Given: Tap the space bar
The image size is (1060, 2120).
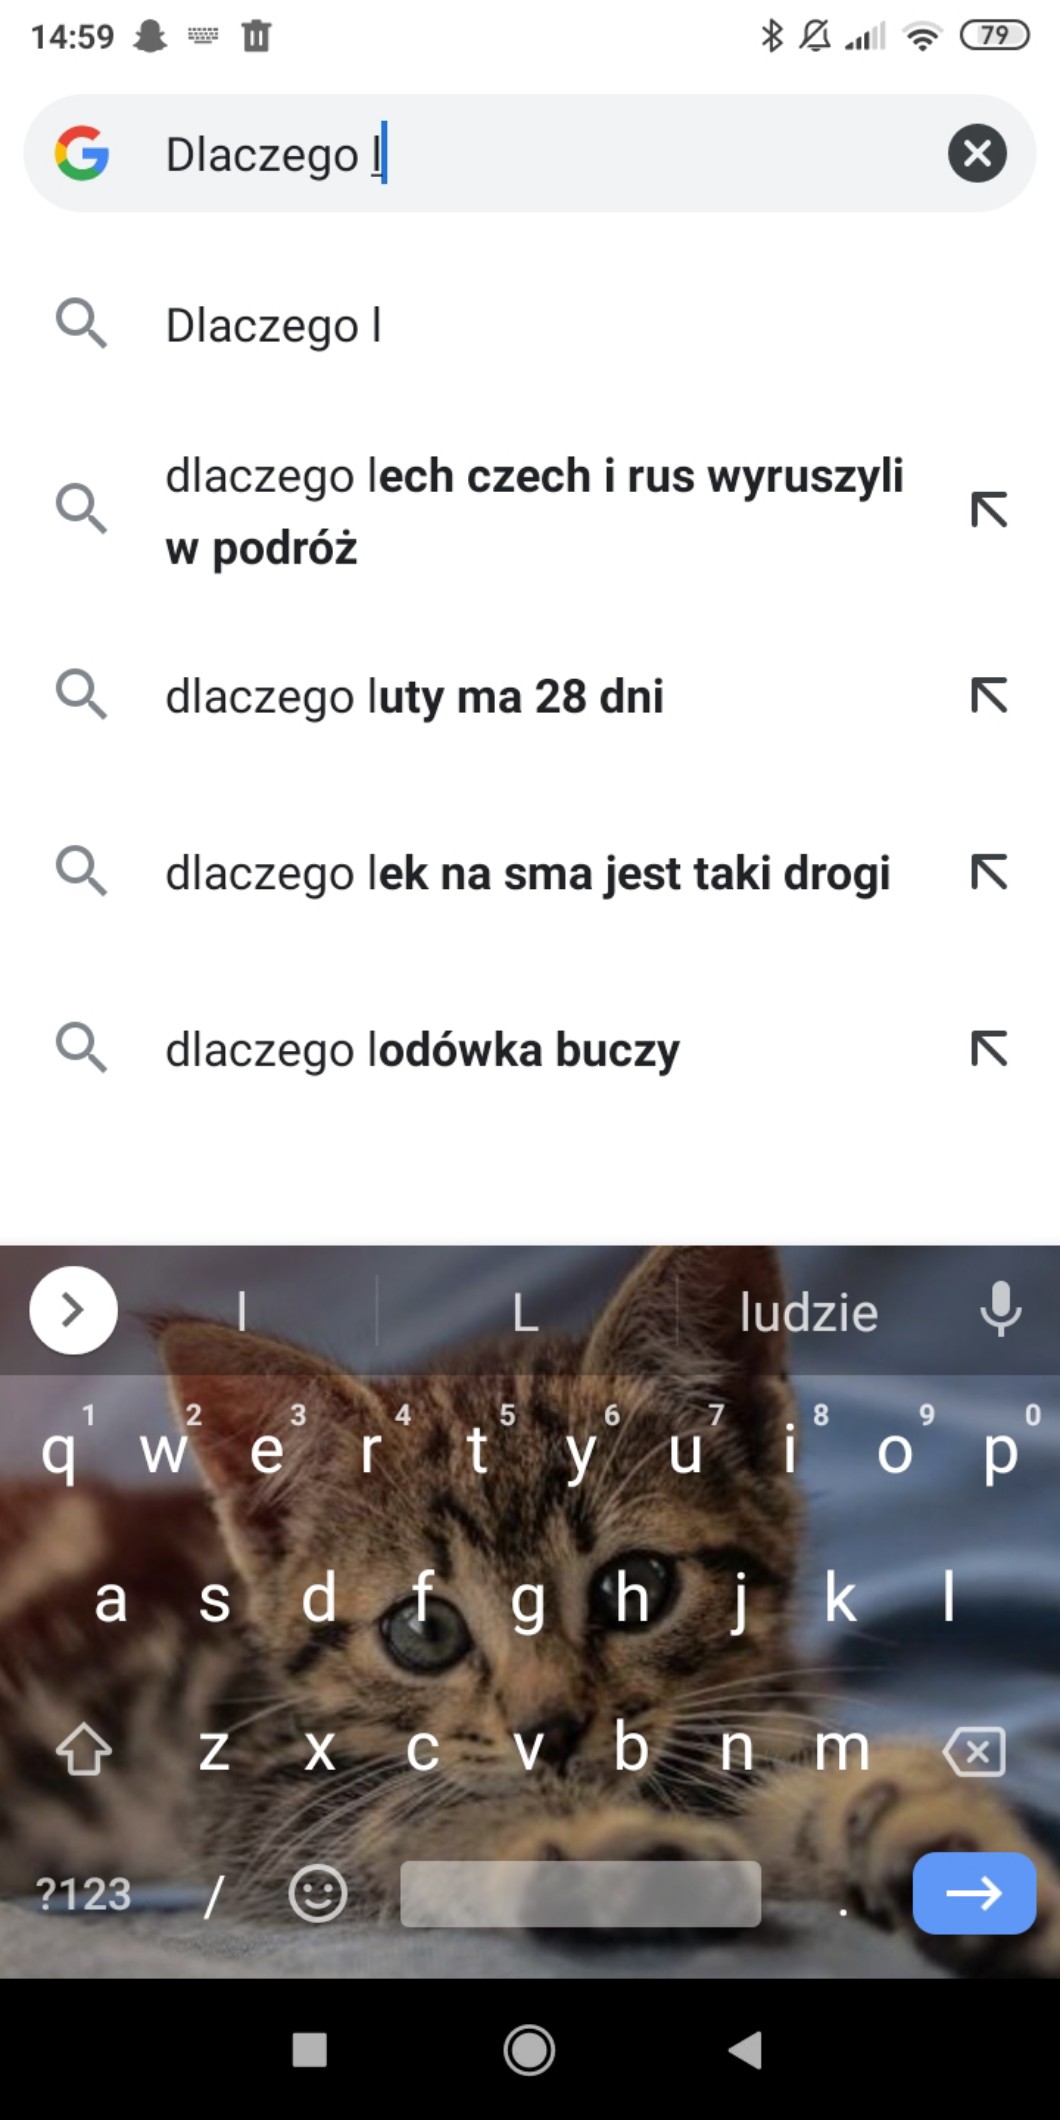Looking at the screenshot, I should point(580,1893).
